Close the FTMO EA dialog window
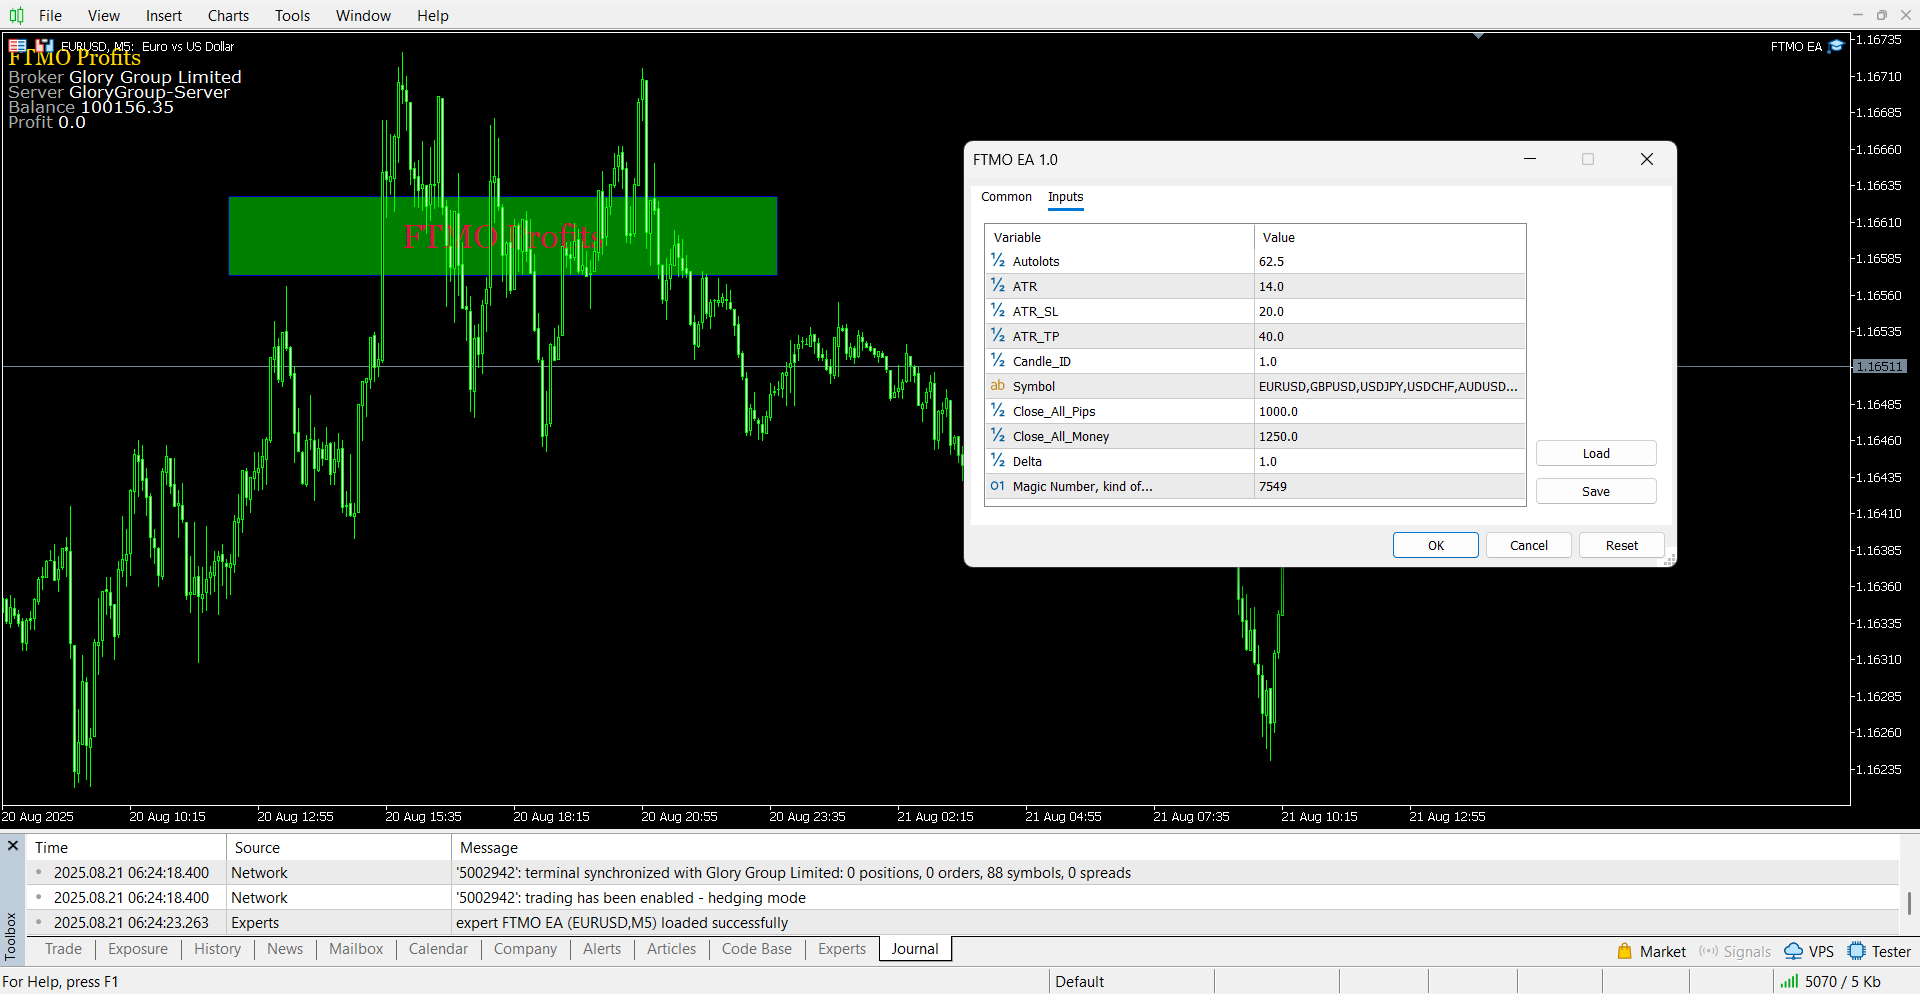The height and width of the screenshot is (994, 1920). click(x=1647, y=159)
